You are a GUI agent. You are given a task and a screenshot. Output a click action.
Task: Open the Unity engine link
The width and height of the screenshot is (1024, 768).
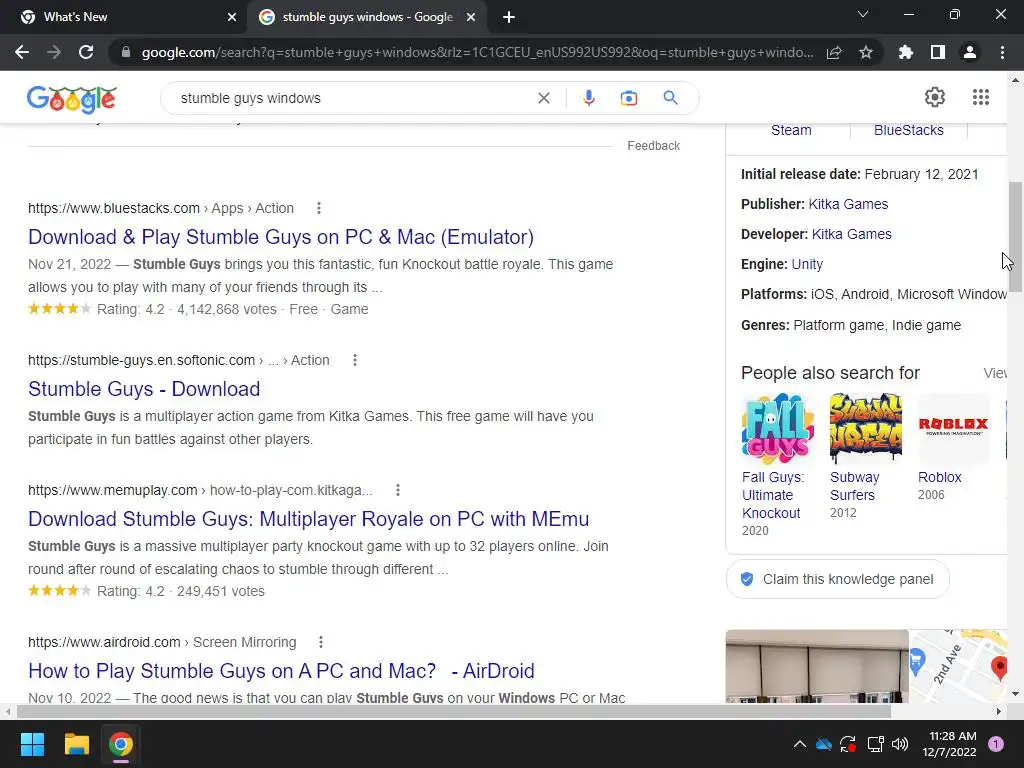(807, 264)
